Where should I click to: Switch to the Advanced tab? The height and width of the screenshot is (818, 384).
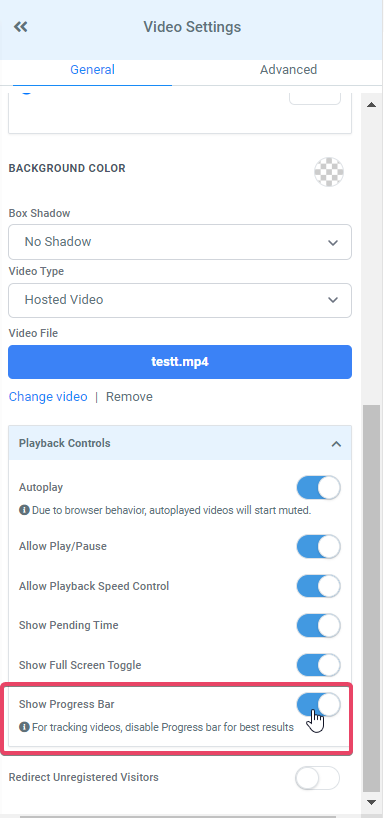[x=288, y=70]
